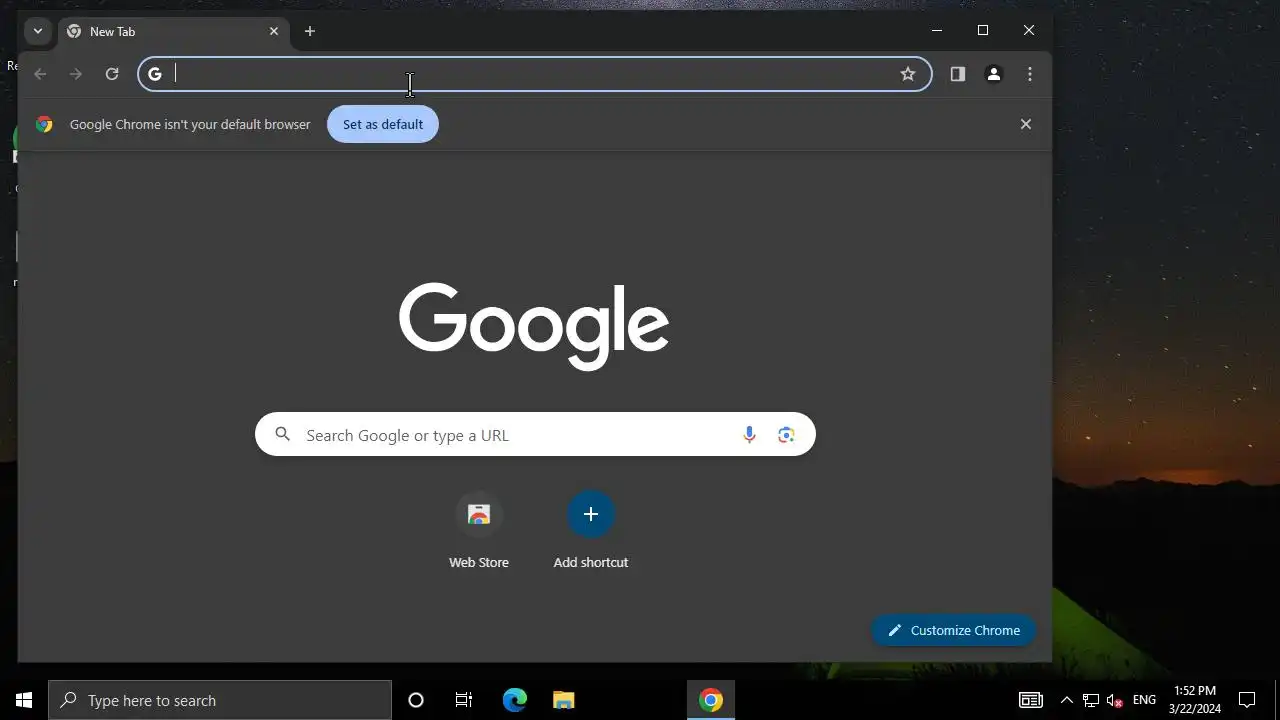Open network status tray icon
1280x720 pixels.
pyautogui.click(x=1091, y=700)
